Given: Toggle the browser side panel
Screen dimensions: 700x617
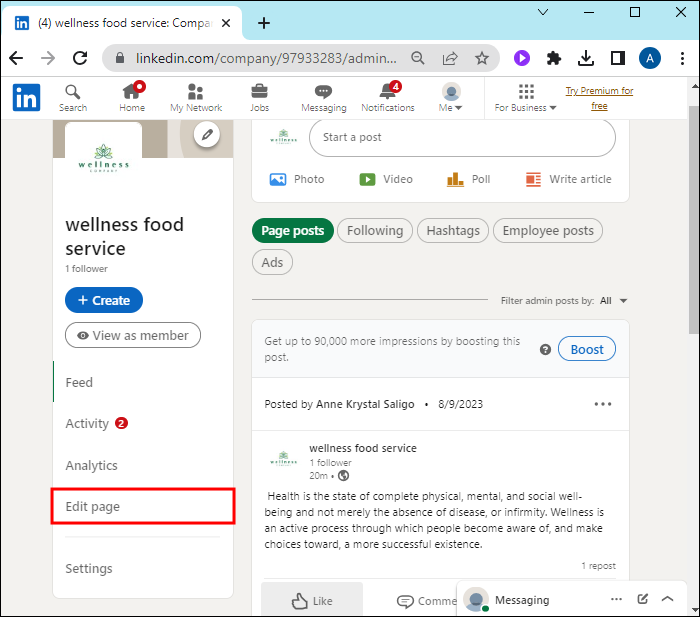Looking at the screenshot, I should [618, 58].
